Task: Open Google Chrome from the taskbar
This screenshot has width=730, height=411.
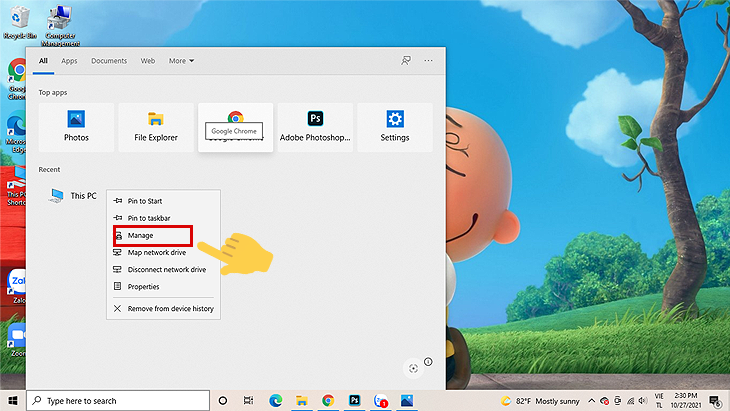Action: [x=328, y=401]
